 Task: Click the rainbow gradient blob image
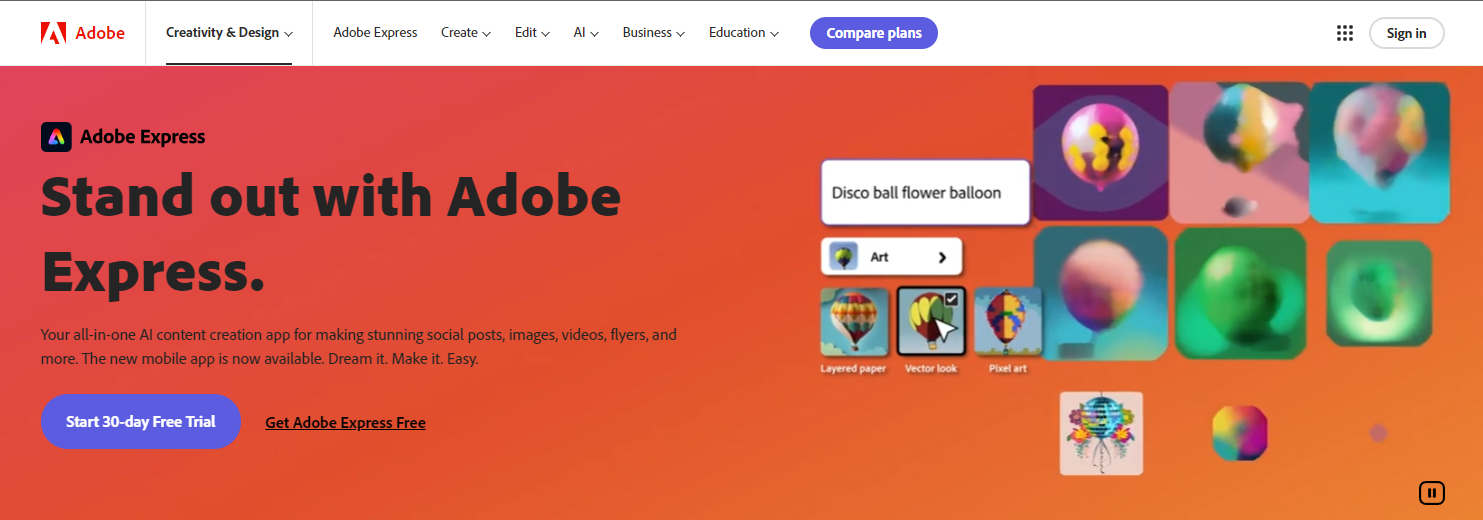coord(1240,433)
